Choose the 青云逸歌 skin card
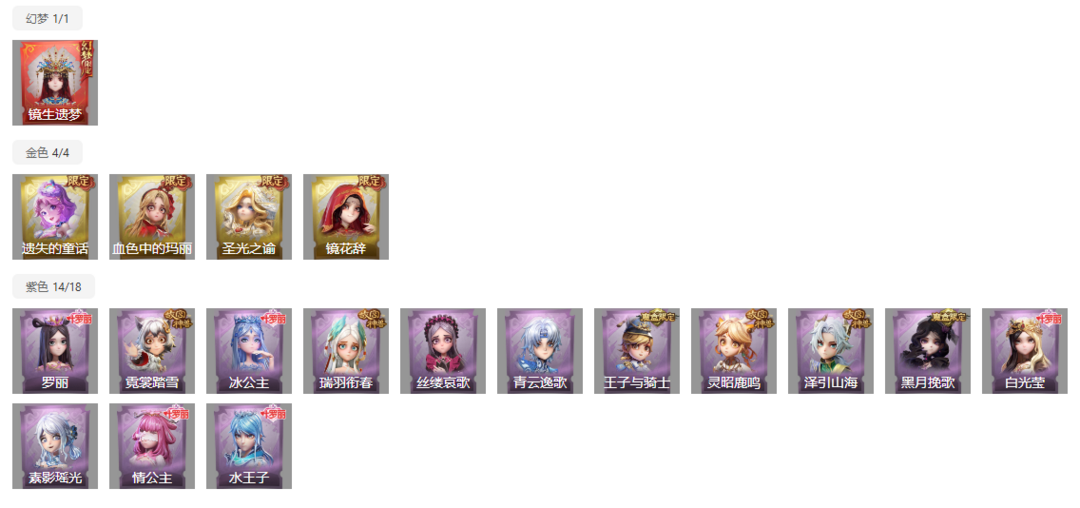The width and height of the screenshot is (1080, 508). click(540, 351)
